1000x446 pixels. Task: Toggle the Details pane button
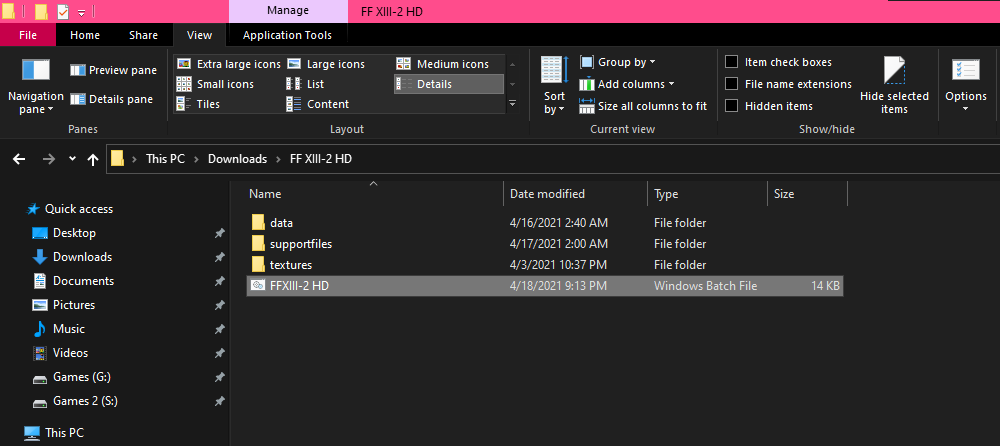click(x=111, y=99)
